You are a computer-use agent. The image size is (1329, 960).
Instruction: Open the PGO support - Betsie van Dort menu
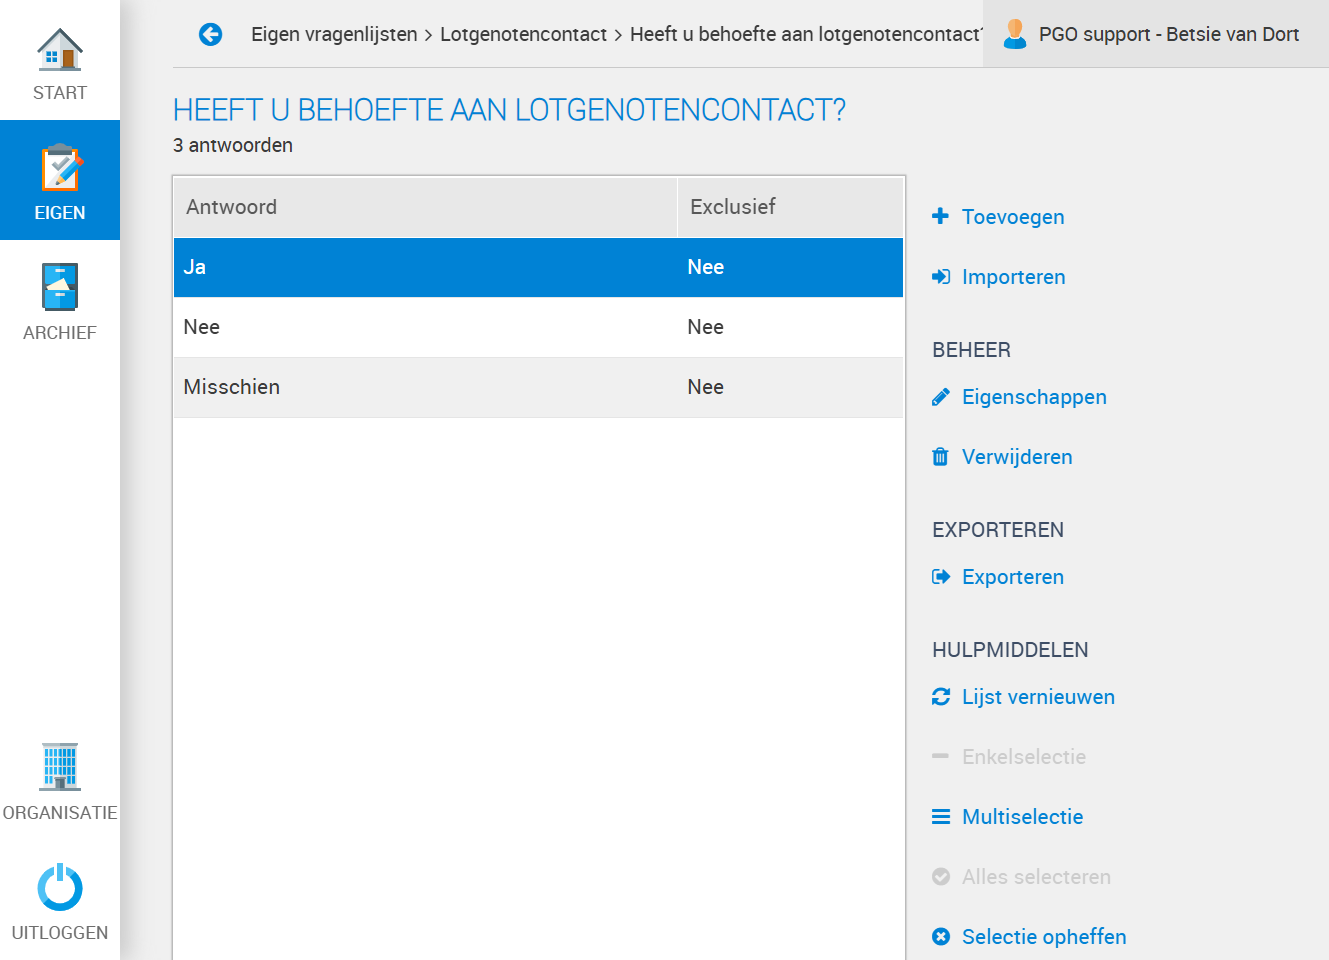(1156, 34)
